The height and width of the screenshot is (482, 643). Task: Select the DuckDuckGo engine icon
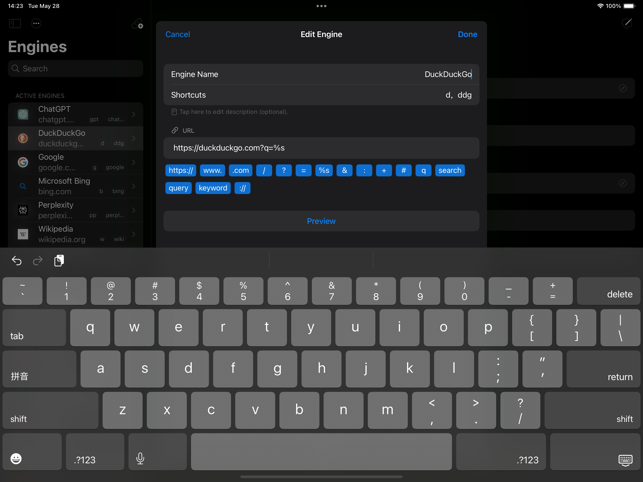[x=23, y=138]
